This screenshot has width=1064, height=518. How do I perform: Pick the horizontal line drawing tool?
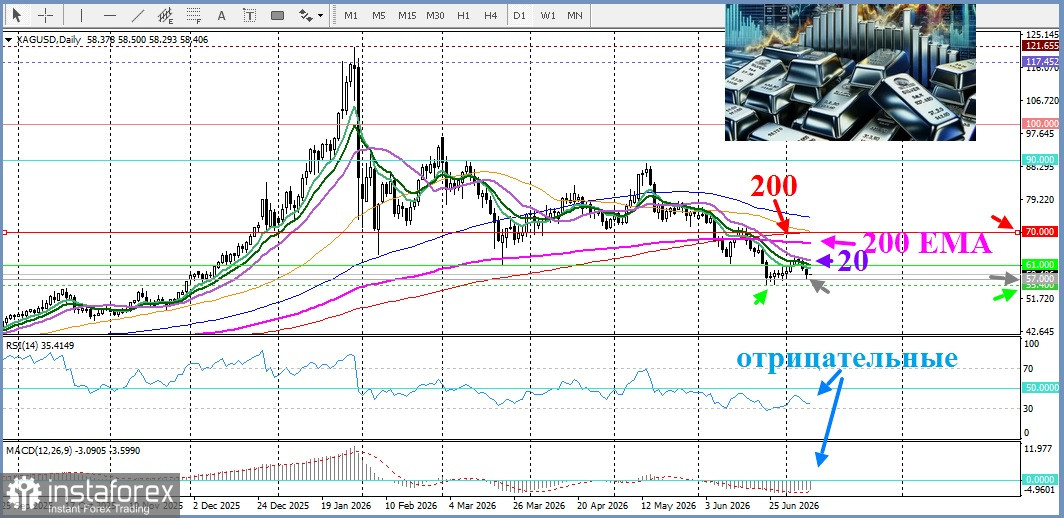tap(109, 15)
